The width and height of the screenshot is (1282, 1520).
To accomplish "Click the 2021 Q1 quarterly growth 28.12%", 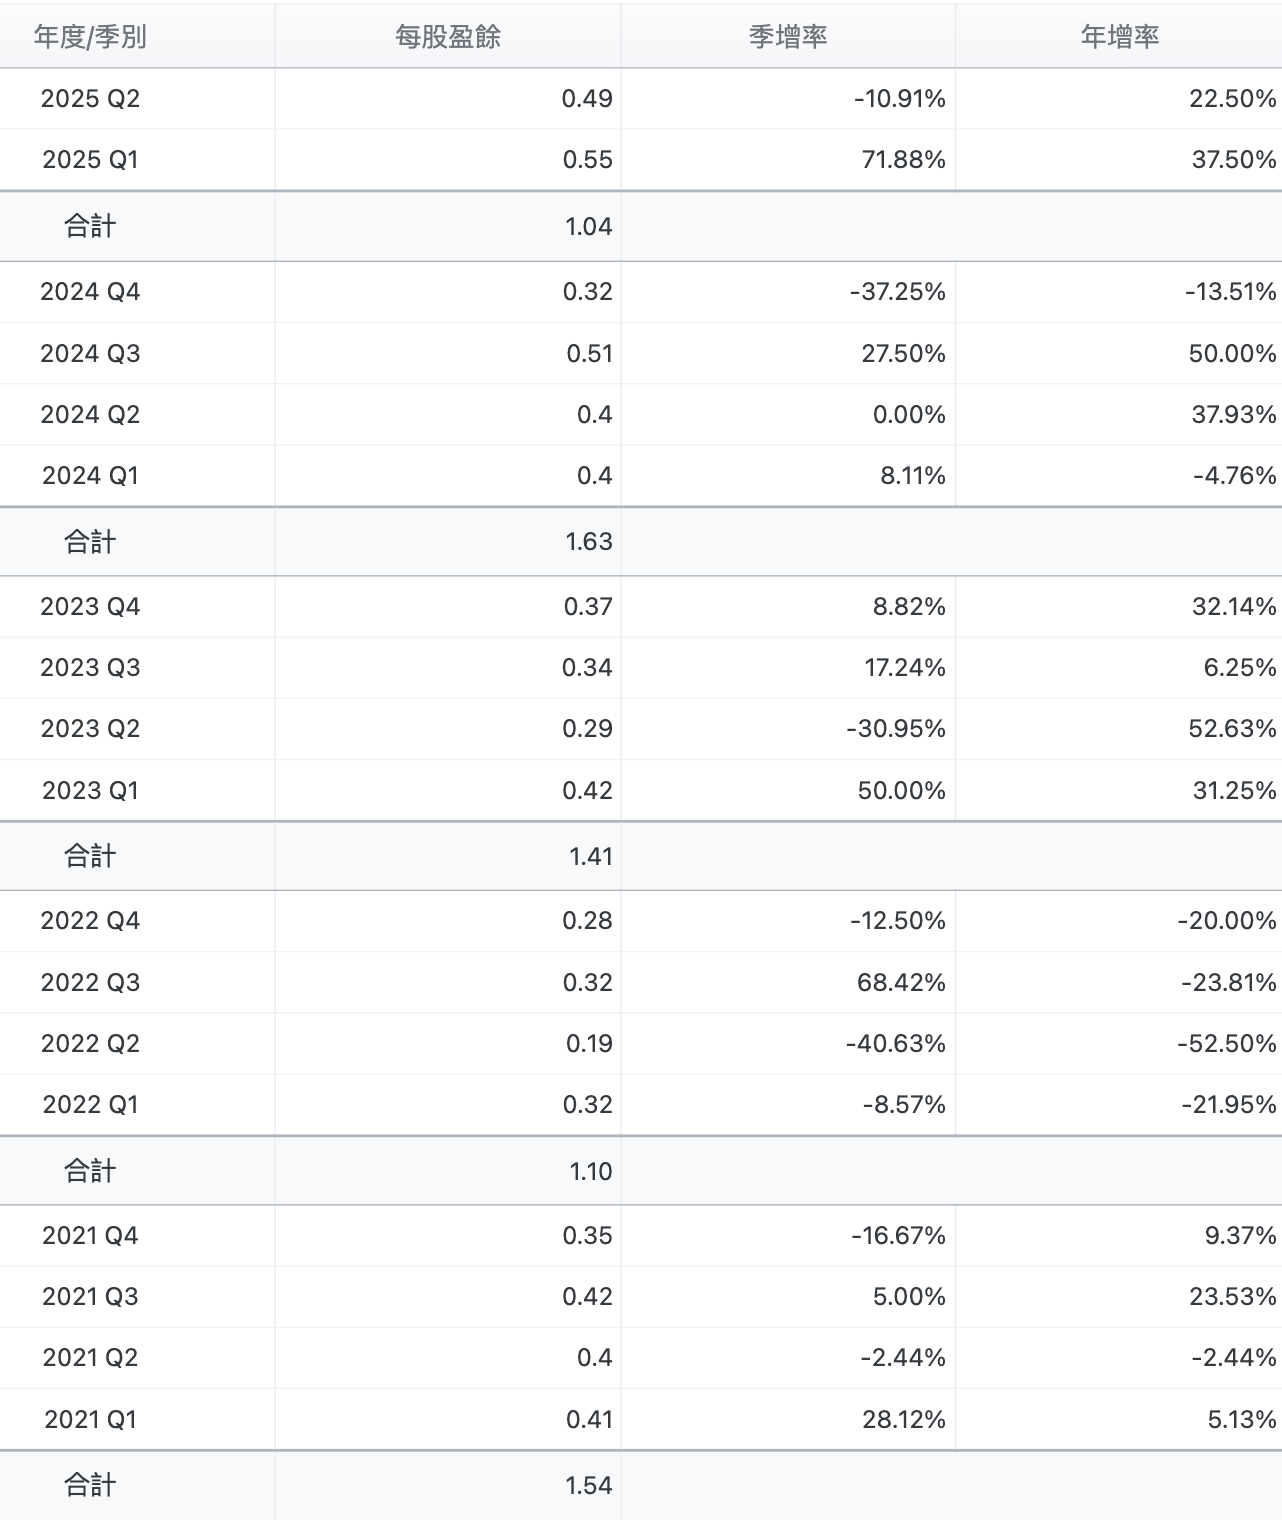I will [x=904, y=1420].
